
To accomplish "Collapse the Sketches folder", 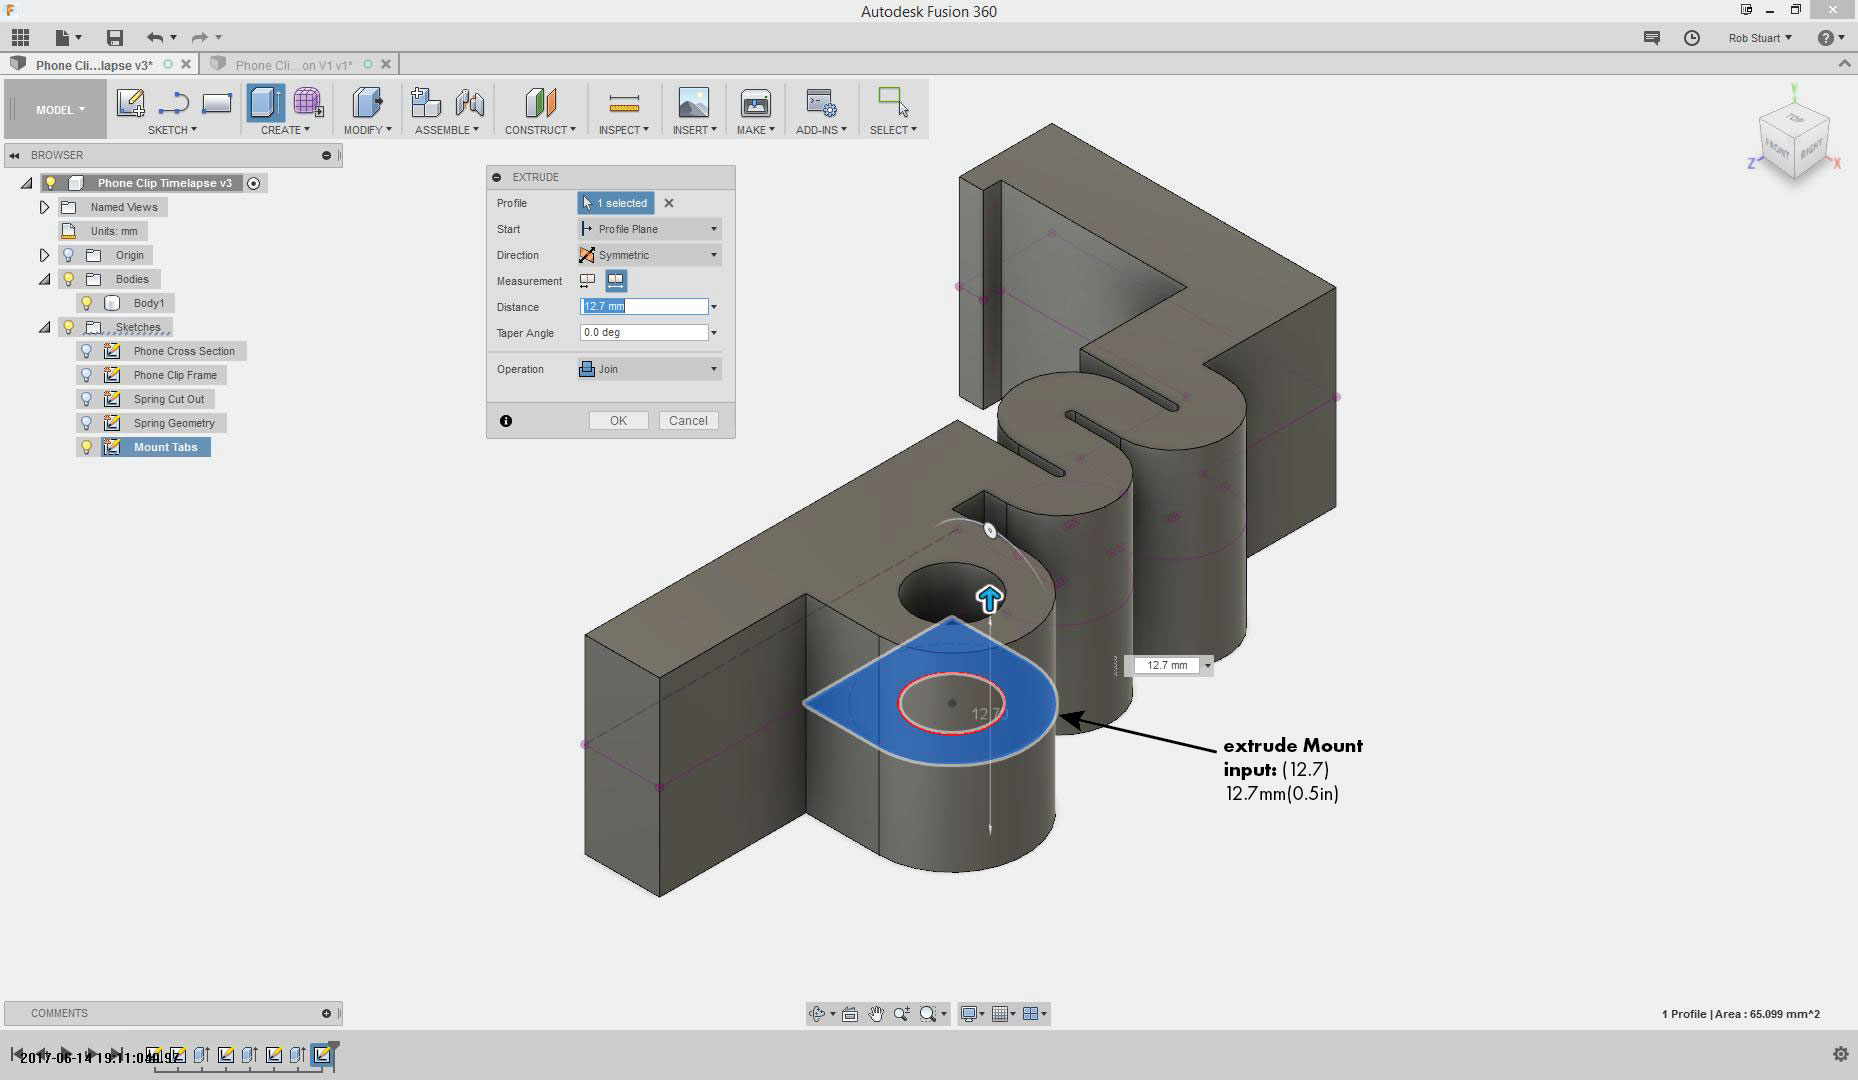I will 44,327.
